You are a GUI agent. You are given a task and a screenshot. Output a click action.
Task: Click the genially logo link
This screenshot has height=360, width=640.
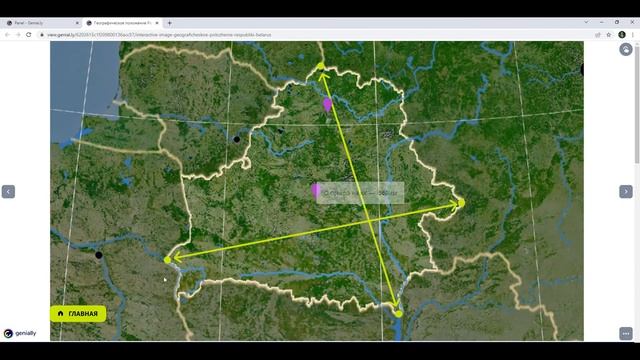tap(20, 333)
